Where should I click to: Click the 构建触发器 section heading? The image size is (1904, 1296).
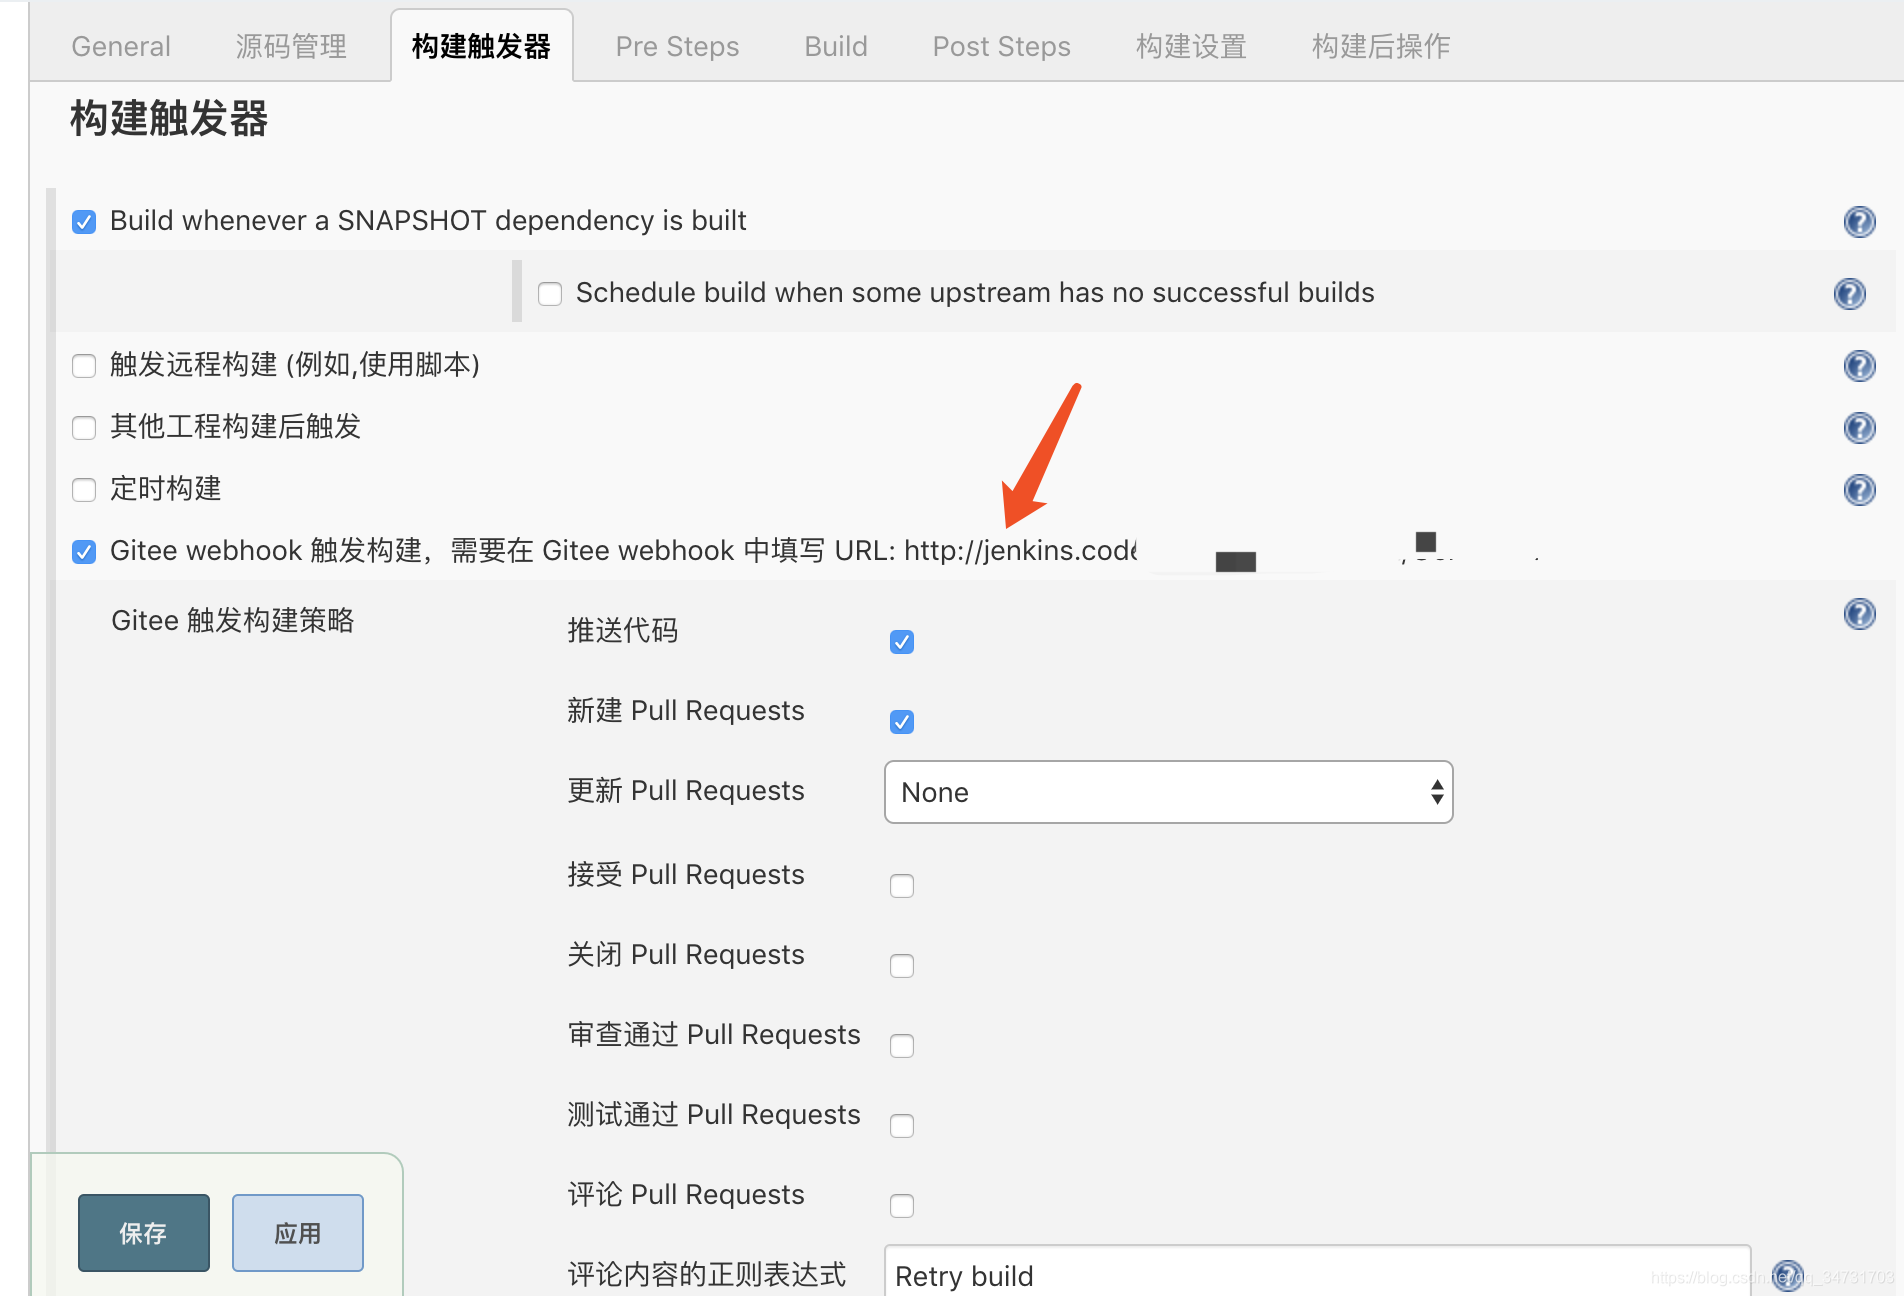(x=169, y=118)
